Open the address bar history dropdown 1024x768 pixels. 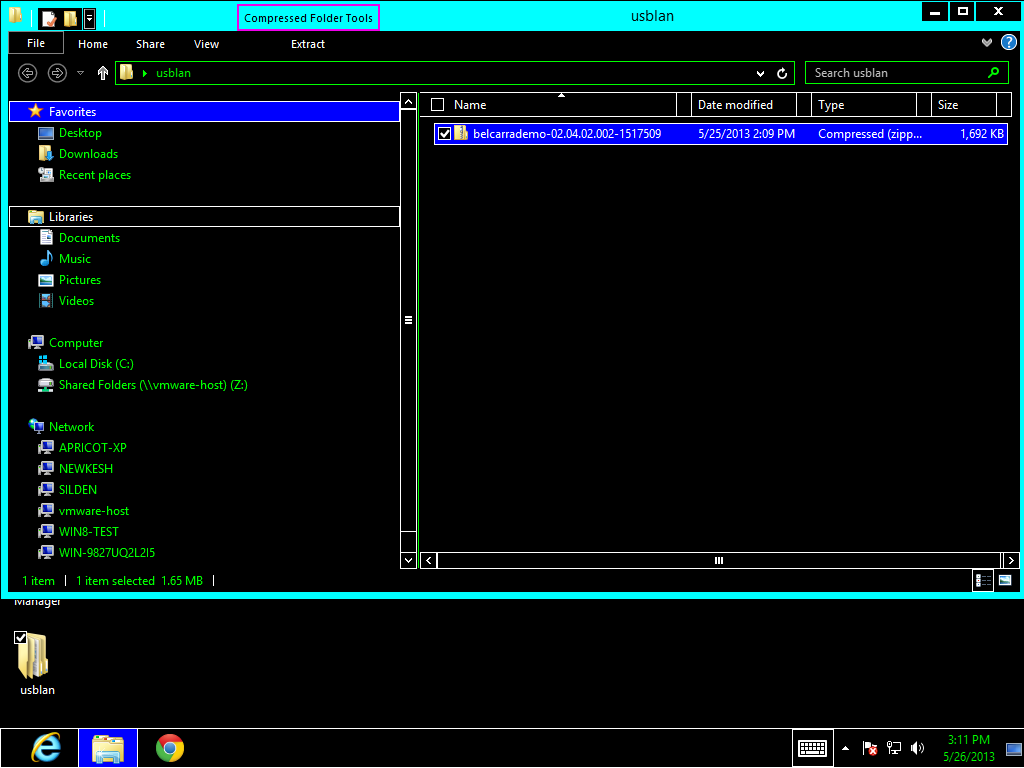[760, 73]
